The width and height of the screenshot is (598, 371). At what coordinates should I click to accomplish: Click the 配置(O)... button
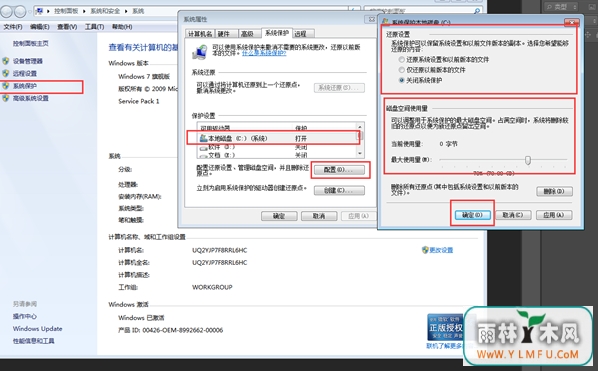click(339, 170)
